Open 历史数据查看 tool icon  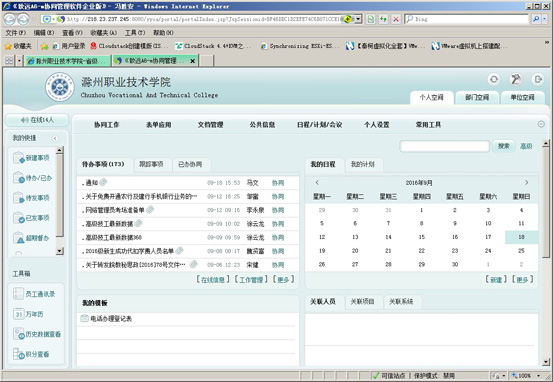pyautogui.click(x=19, y=334)
